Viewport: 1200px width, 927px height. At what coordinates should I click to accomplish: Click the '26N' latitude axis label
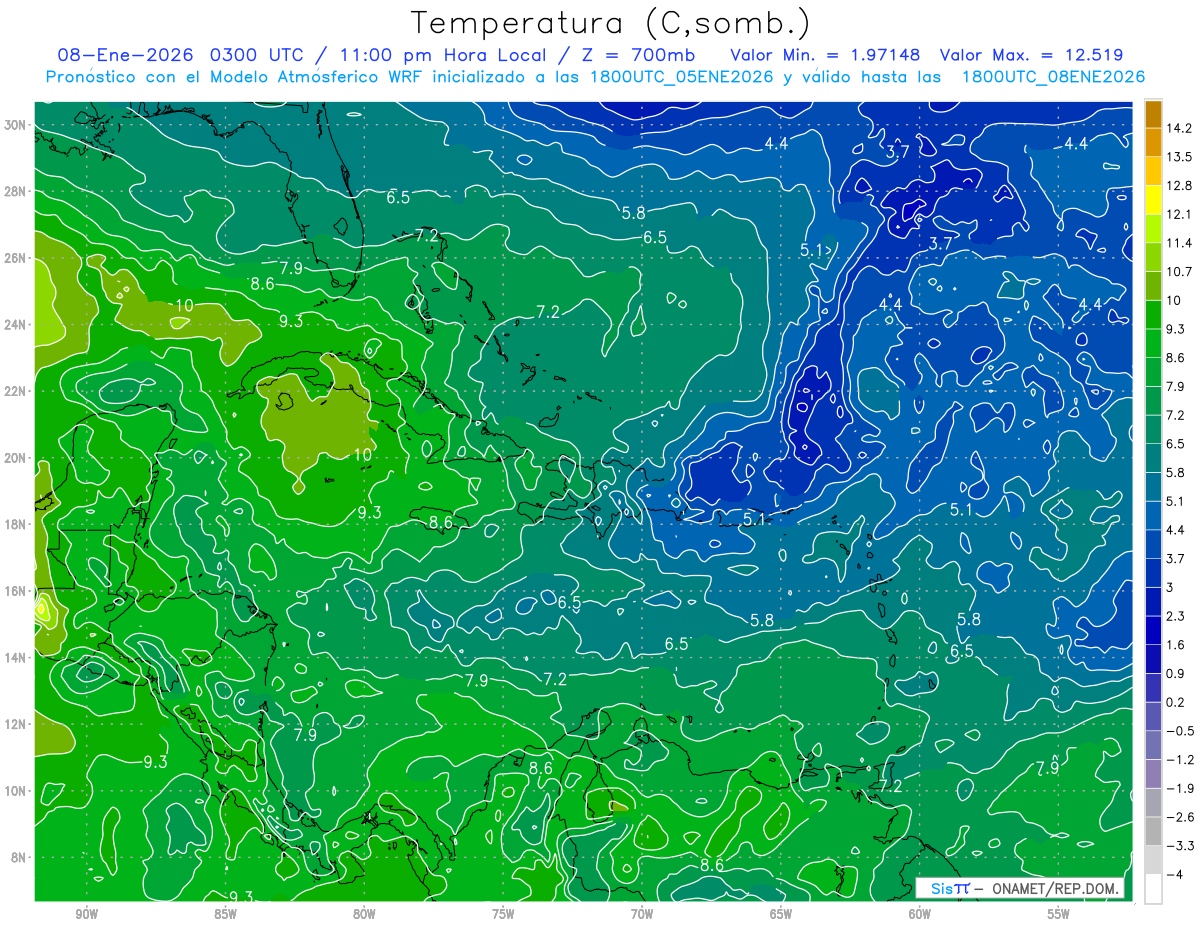tap(17, 258)
